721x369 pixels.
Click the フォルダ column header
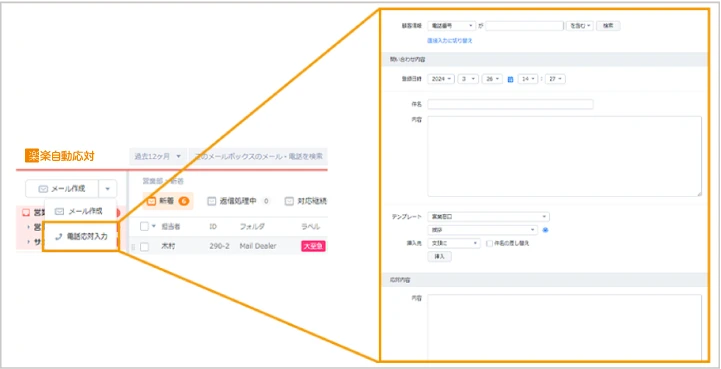coord(252,227)
